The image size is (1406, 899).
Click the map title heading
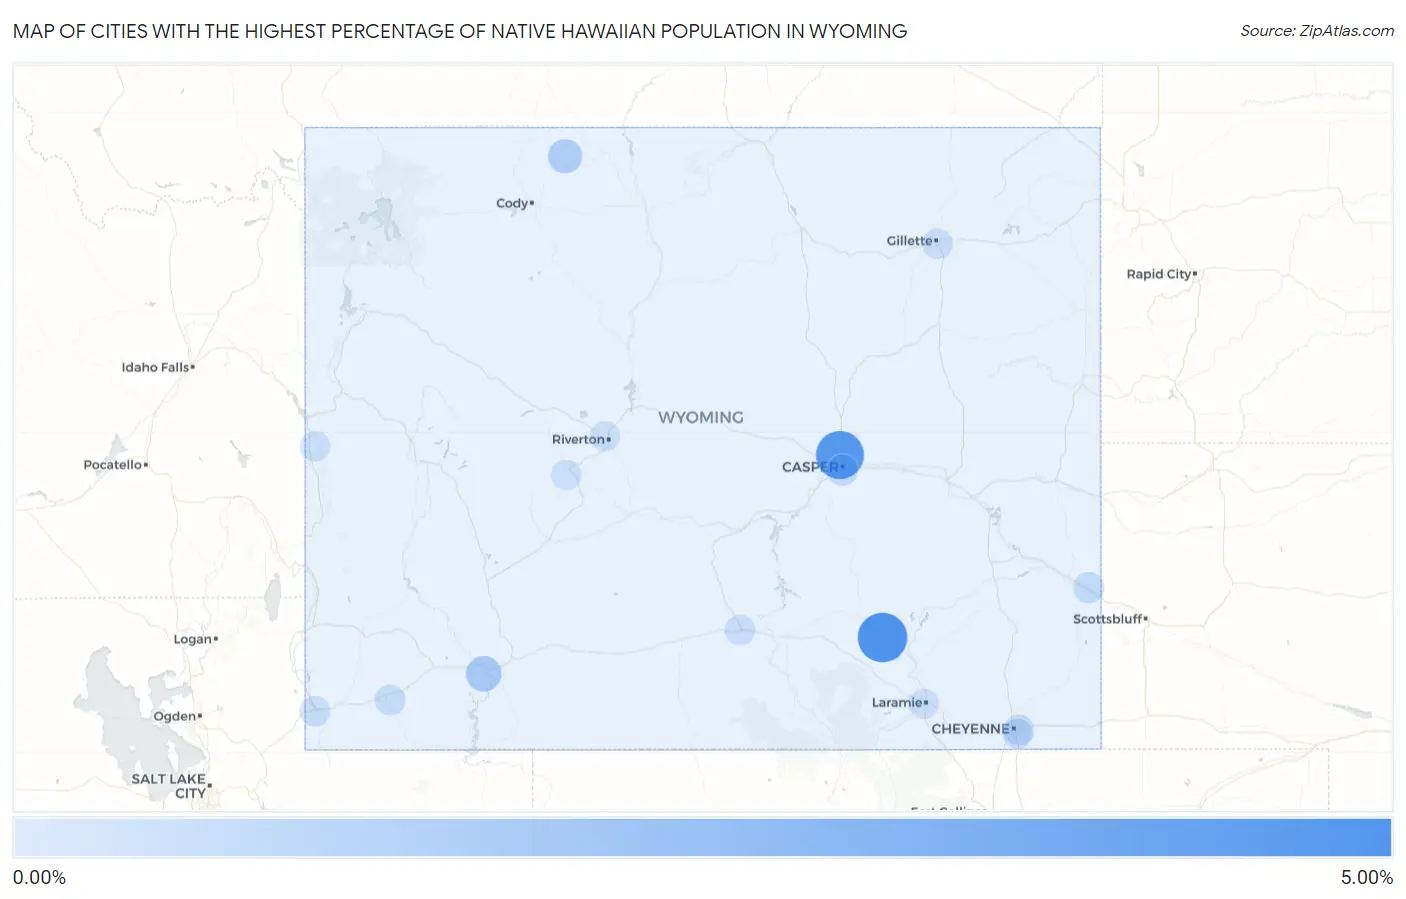pyautogui.click(x=460, y=31)
